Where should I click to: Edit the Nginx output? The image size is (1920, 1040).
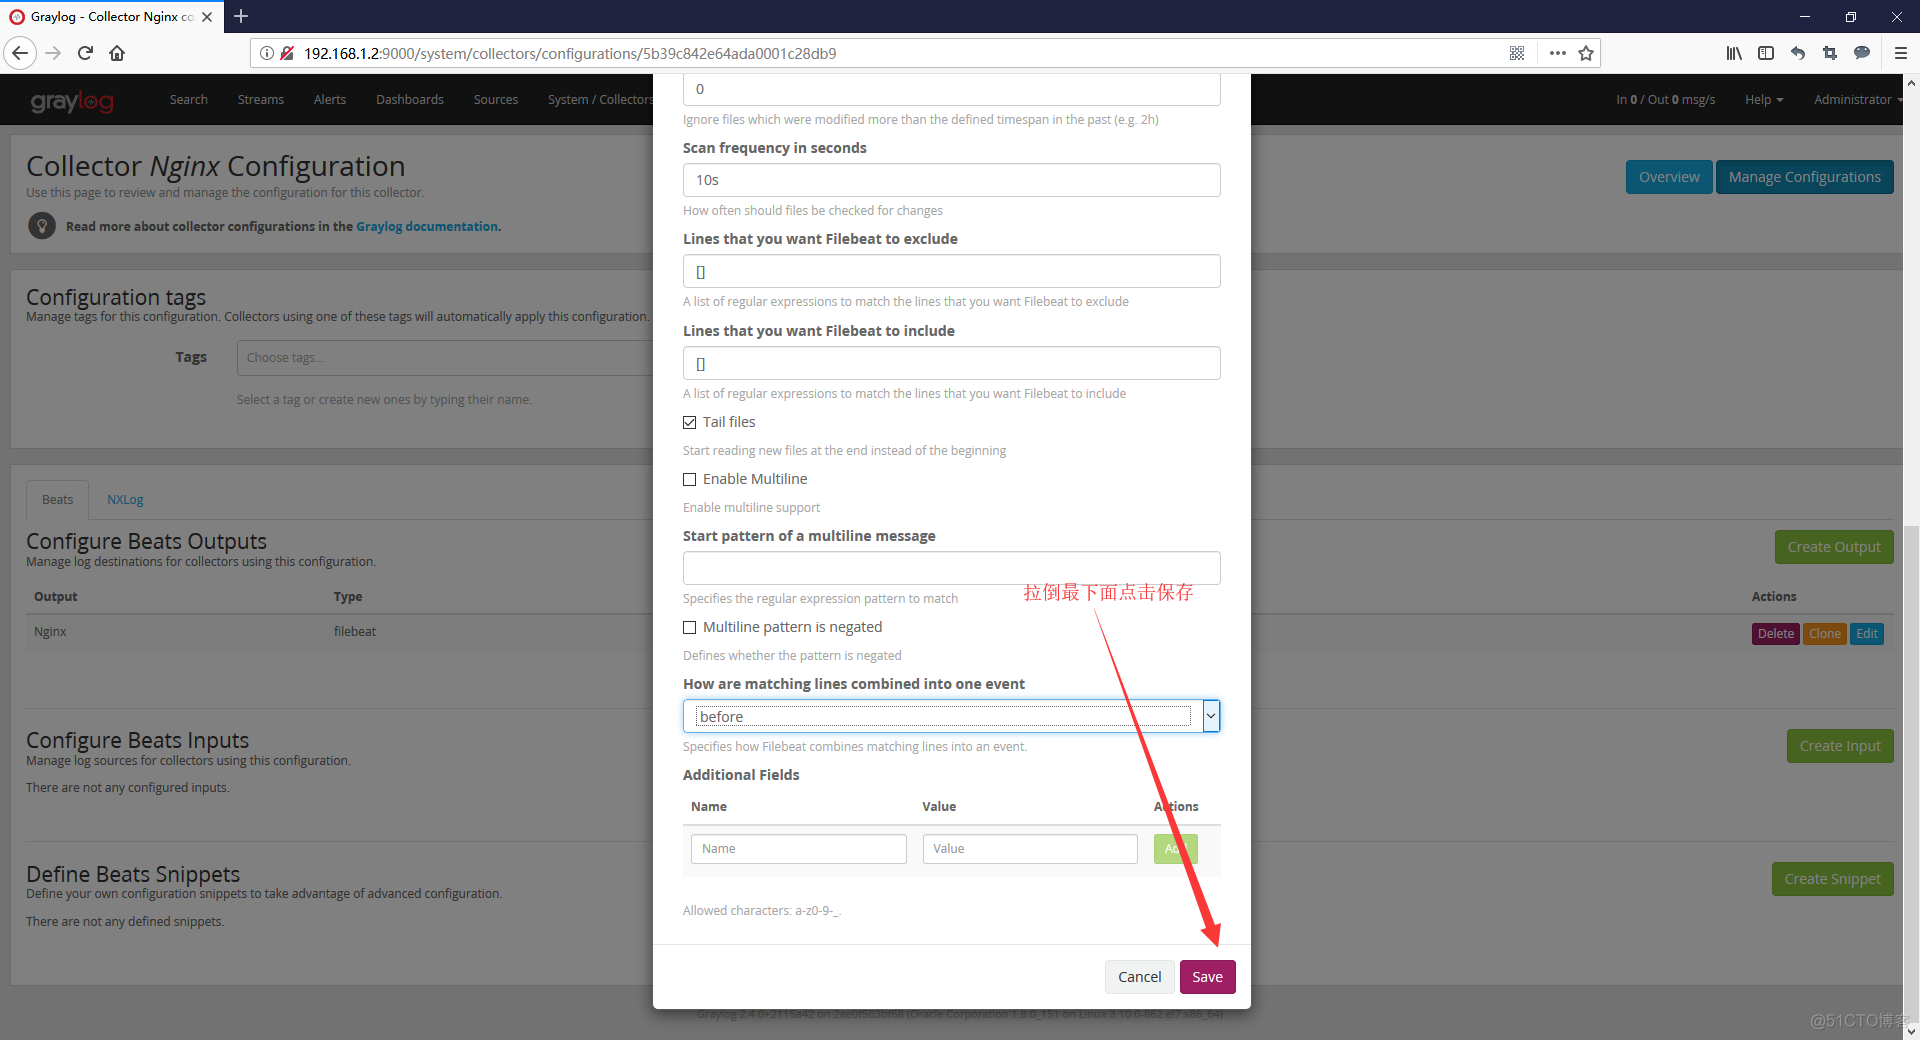click(x=1866, y=634)
